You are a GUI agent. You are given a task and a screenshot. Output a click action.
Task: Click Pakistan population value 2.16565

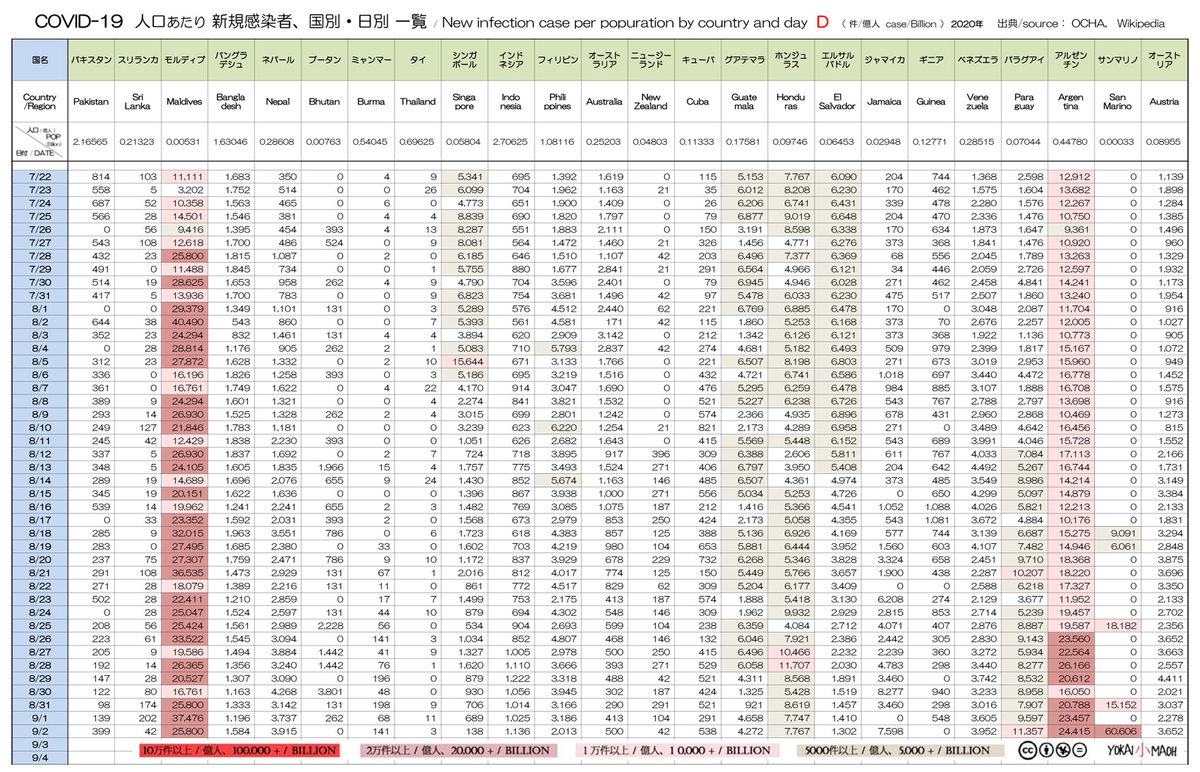coord(90,143)
